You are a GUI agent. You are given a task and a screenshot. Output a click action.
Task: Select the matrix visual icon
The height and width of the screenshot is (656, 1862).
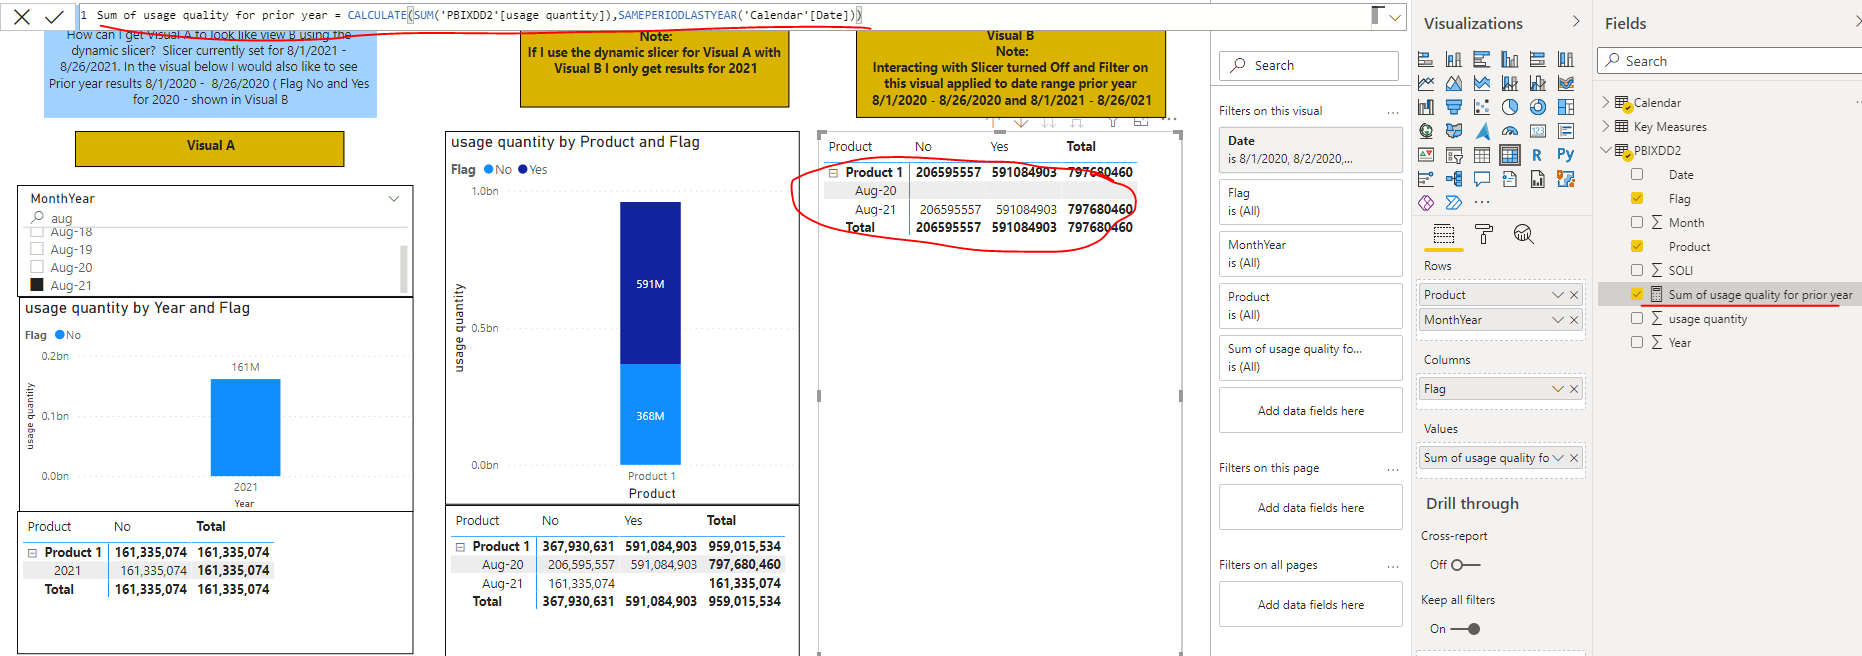click(x=1510, y=155)
